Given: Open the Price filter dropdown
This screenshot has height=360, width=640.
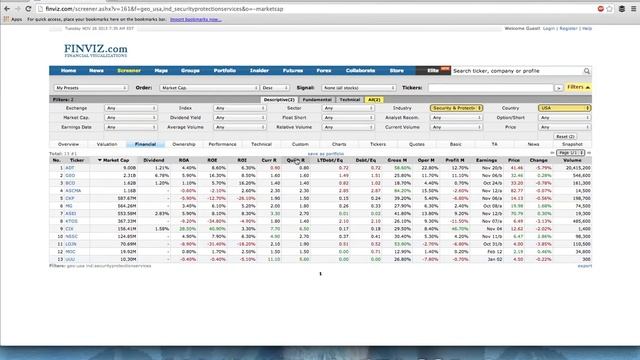Looking at the screenshot, I should tap(564, 127).
